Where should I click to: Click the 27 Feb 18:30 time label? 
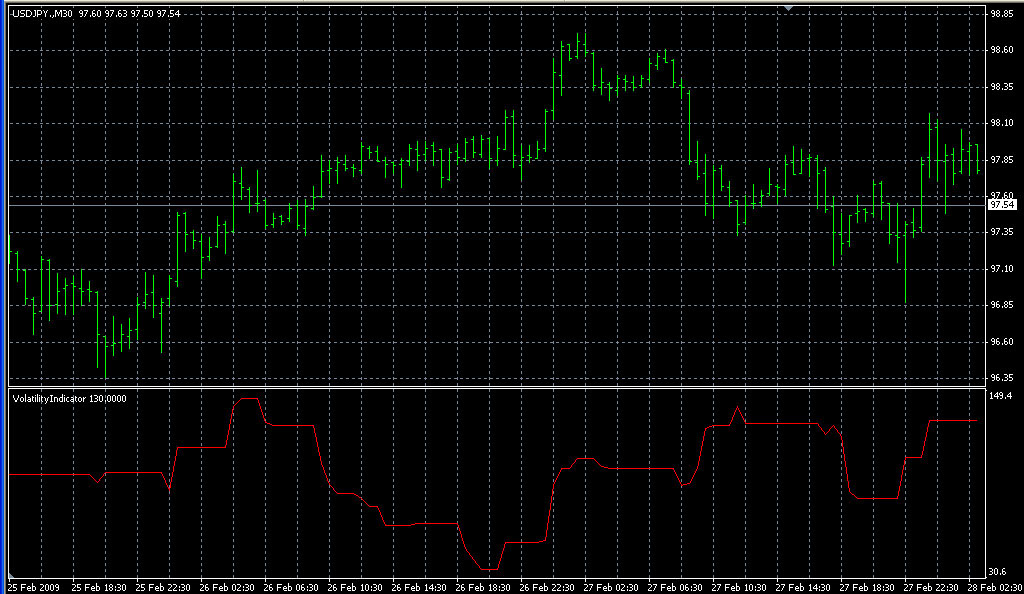click(x=867, y=587)
